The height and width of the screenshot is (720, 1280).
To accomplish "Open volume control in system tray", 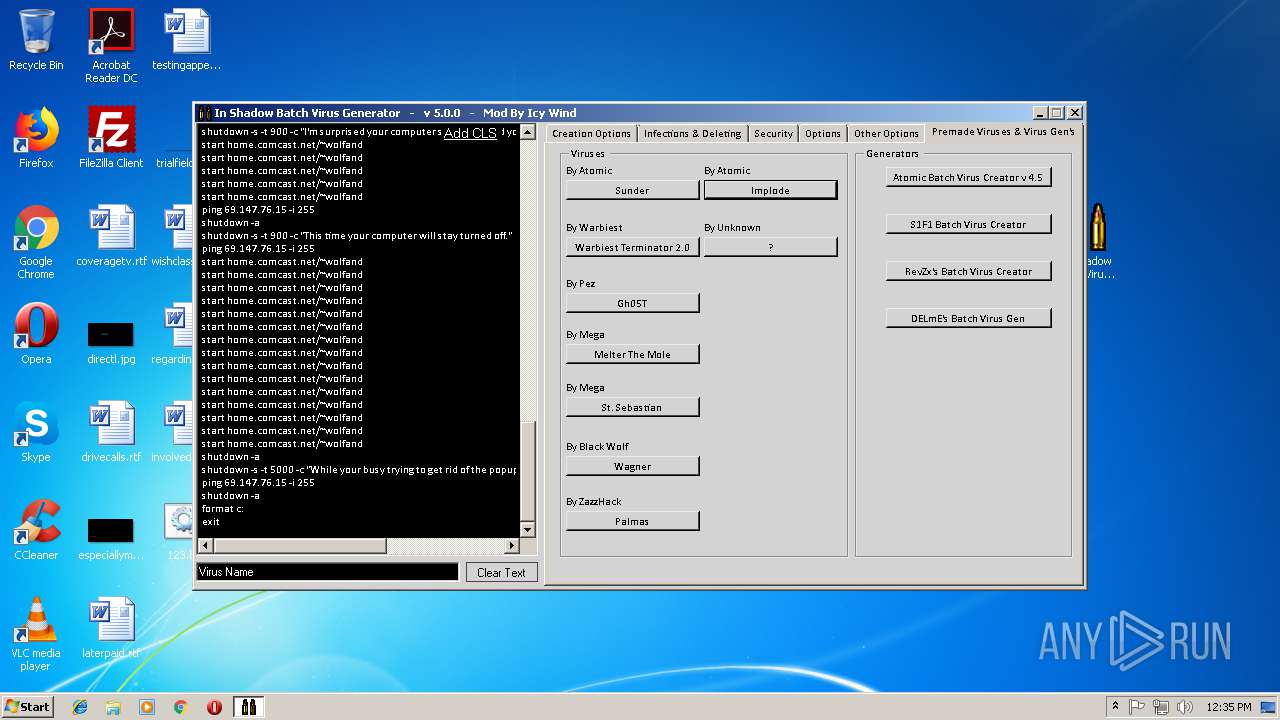I will coord(1186,707).
